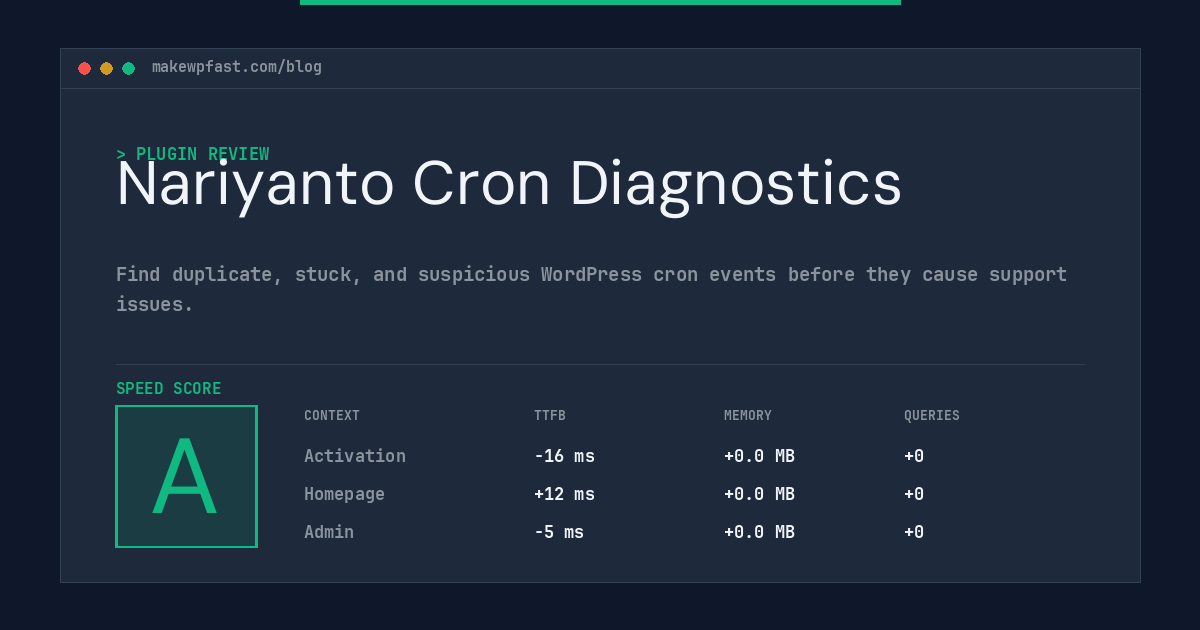Screen dimensions: 1200x630
Task: Click Admin memory value +0.0 MB
Action: coord(759,532)
